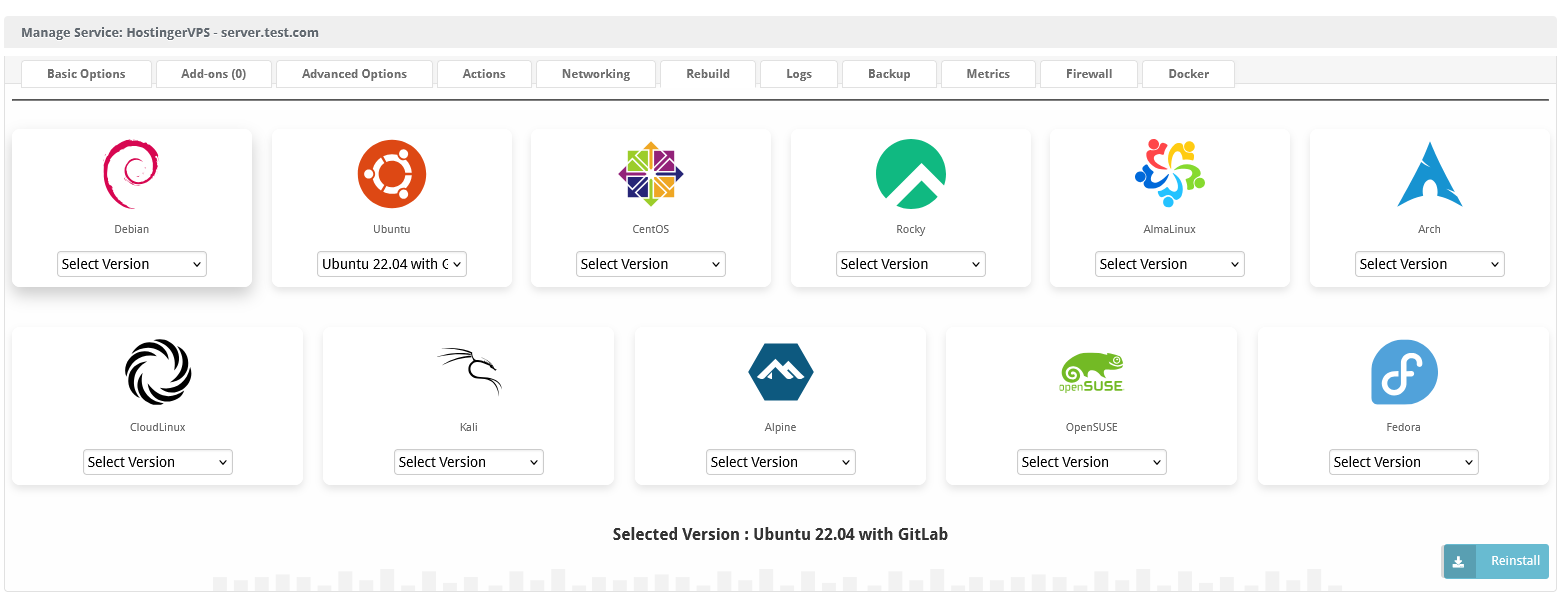Open the Docker tab
1564x607 pixels.
1188,73
